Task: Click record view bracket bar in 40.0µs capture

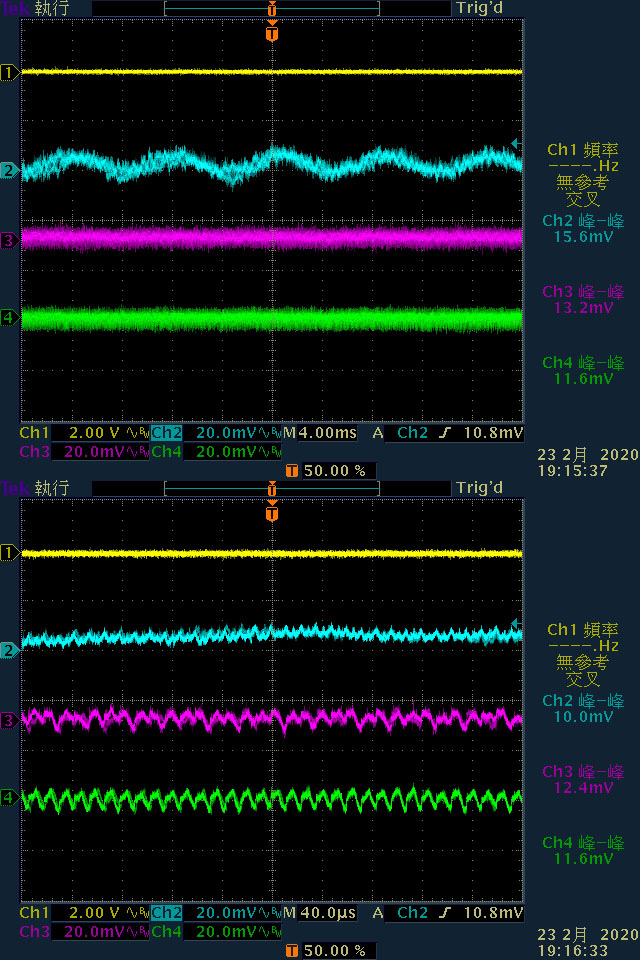Action: click(272, 489)
